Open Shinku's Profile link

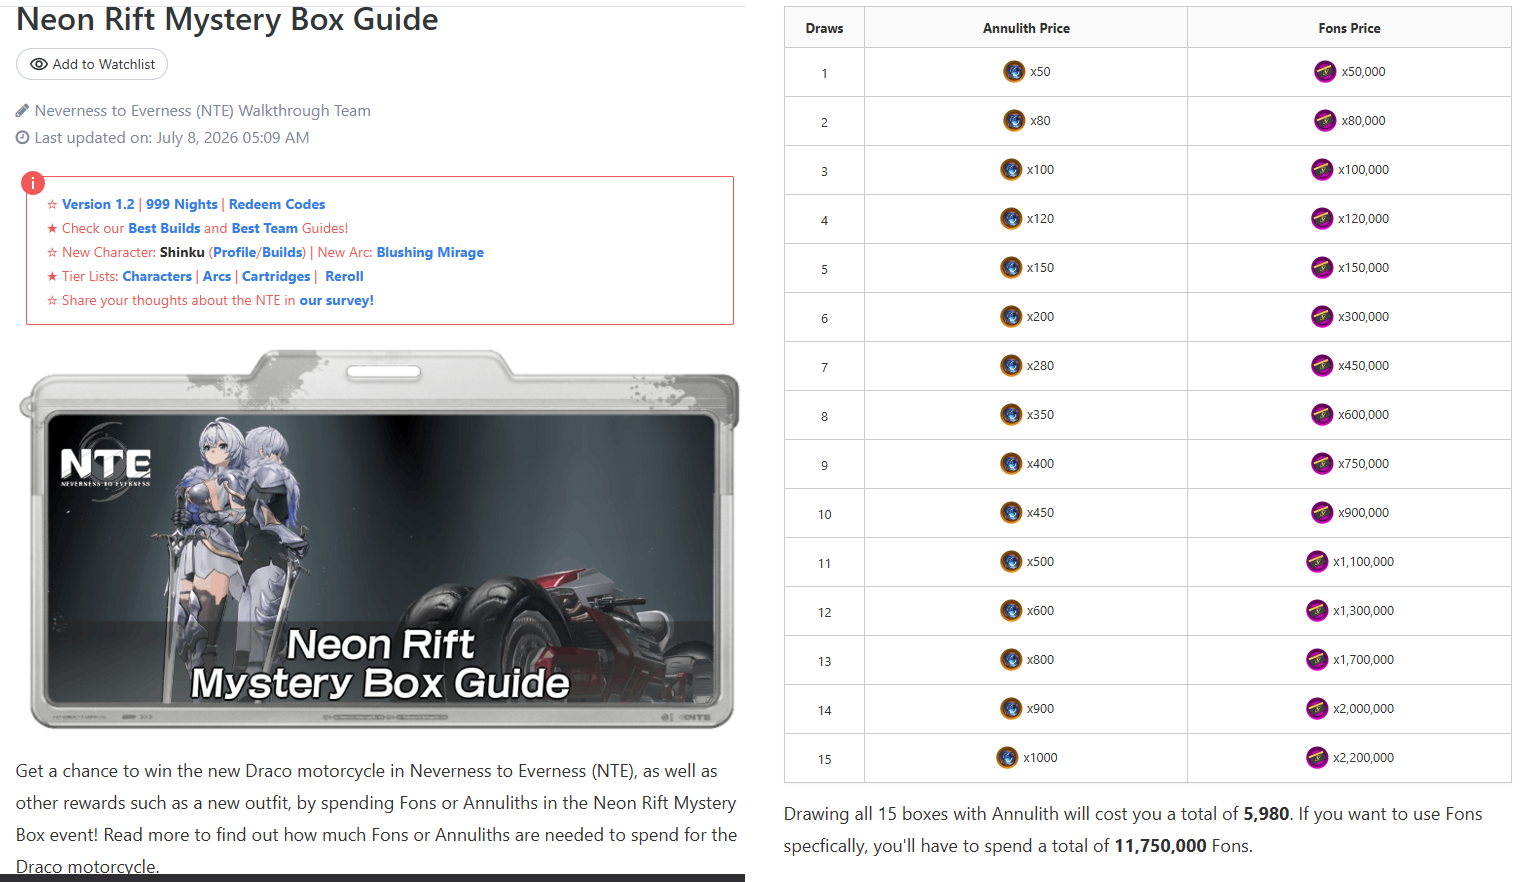coord(235,252)
